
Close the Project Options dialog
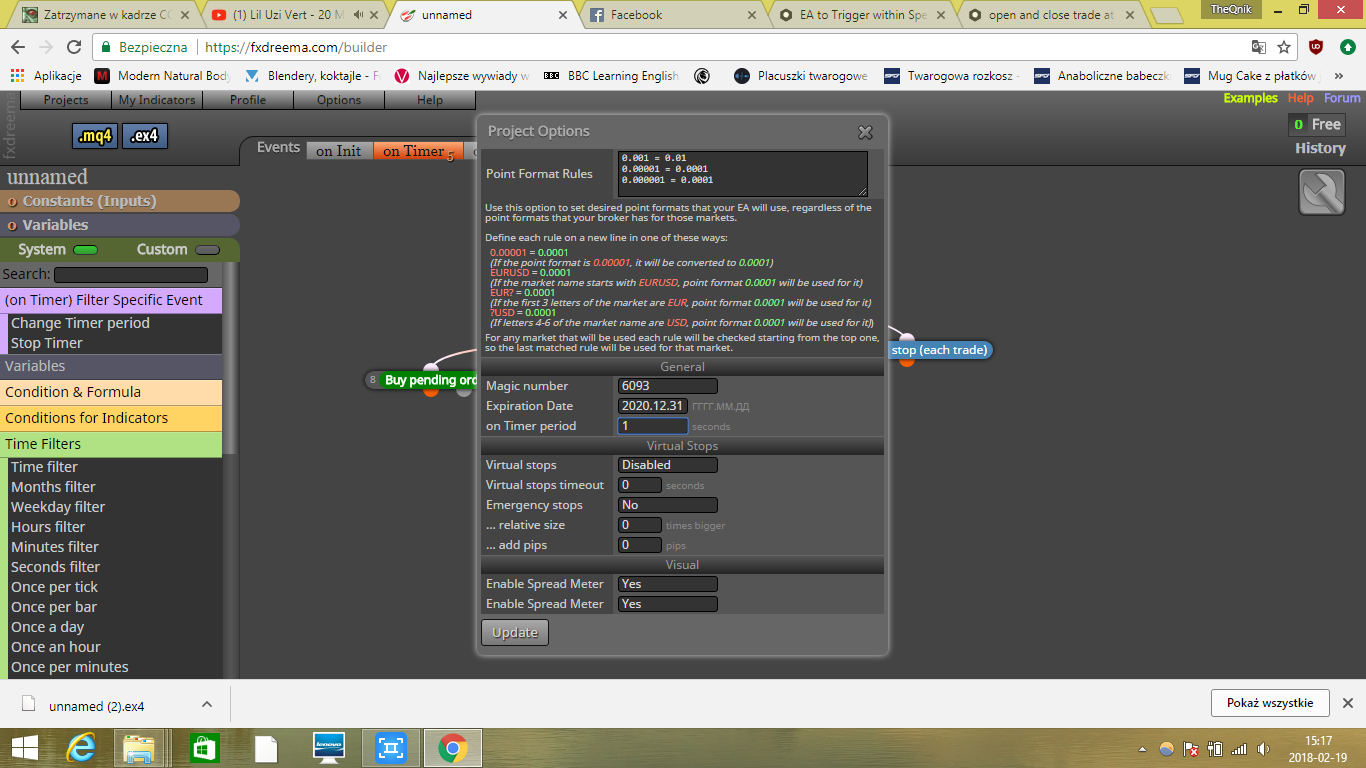click(x=865, y=132)
